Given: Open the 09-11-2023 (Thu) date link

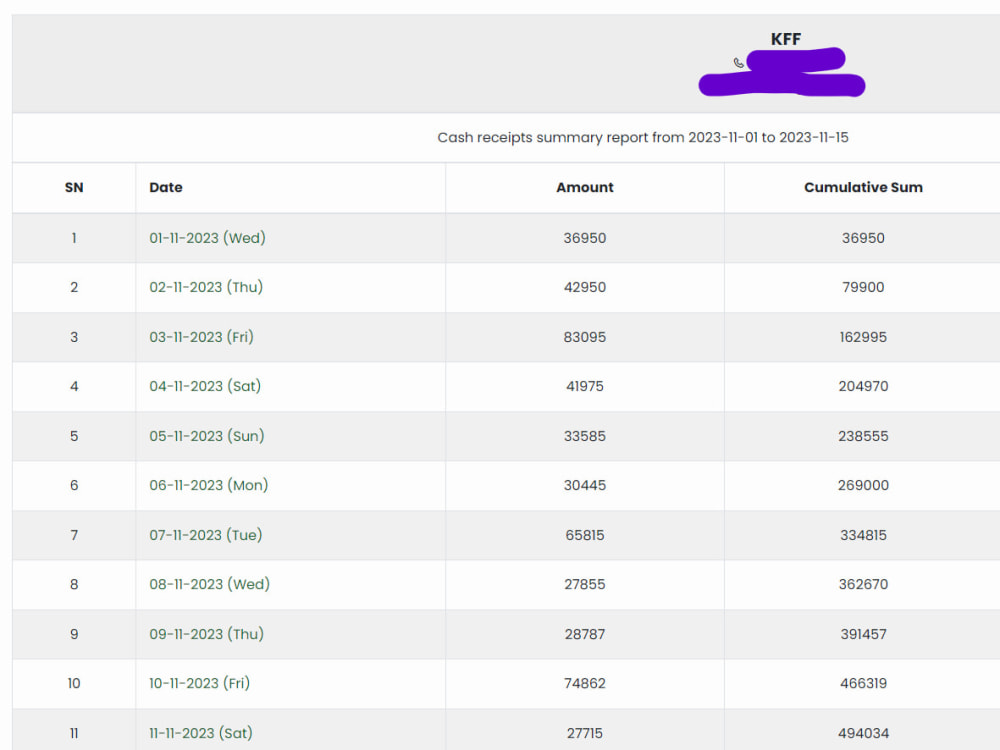Looking at the screenshot, I should (207, 634).
